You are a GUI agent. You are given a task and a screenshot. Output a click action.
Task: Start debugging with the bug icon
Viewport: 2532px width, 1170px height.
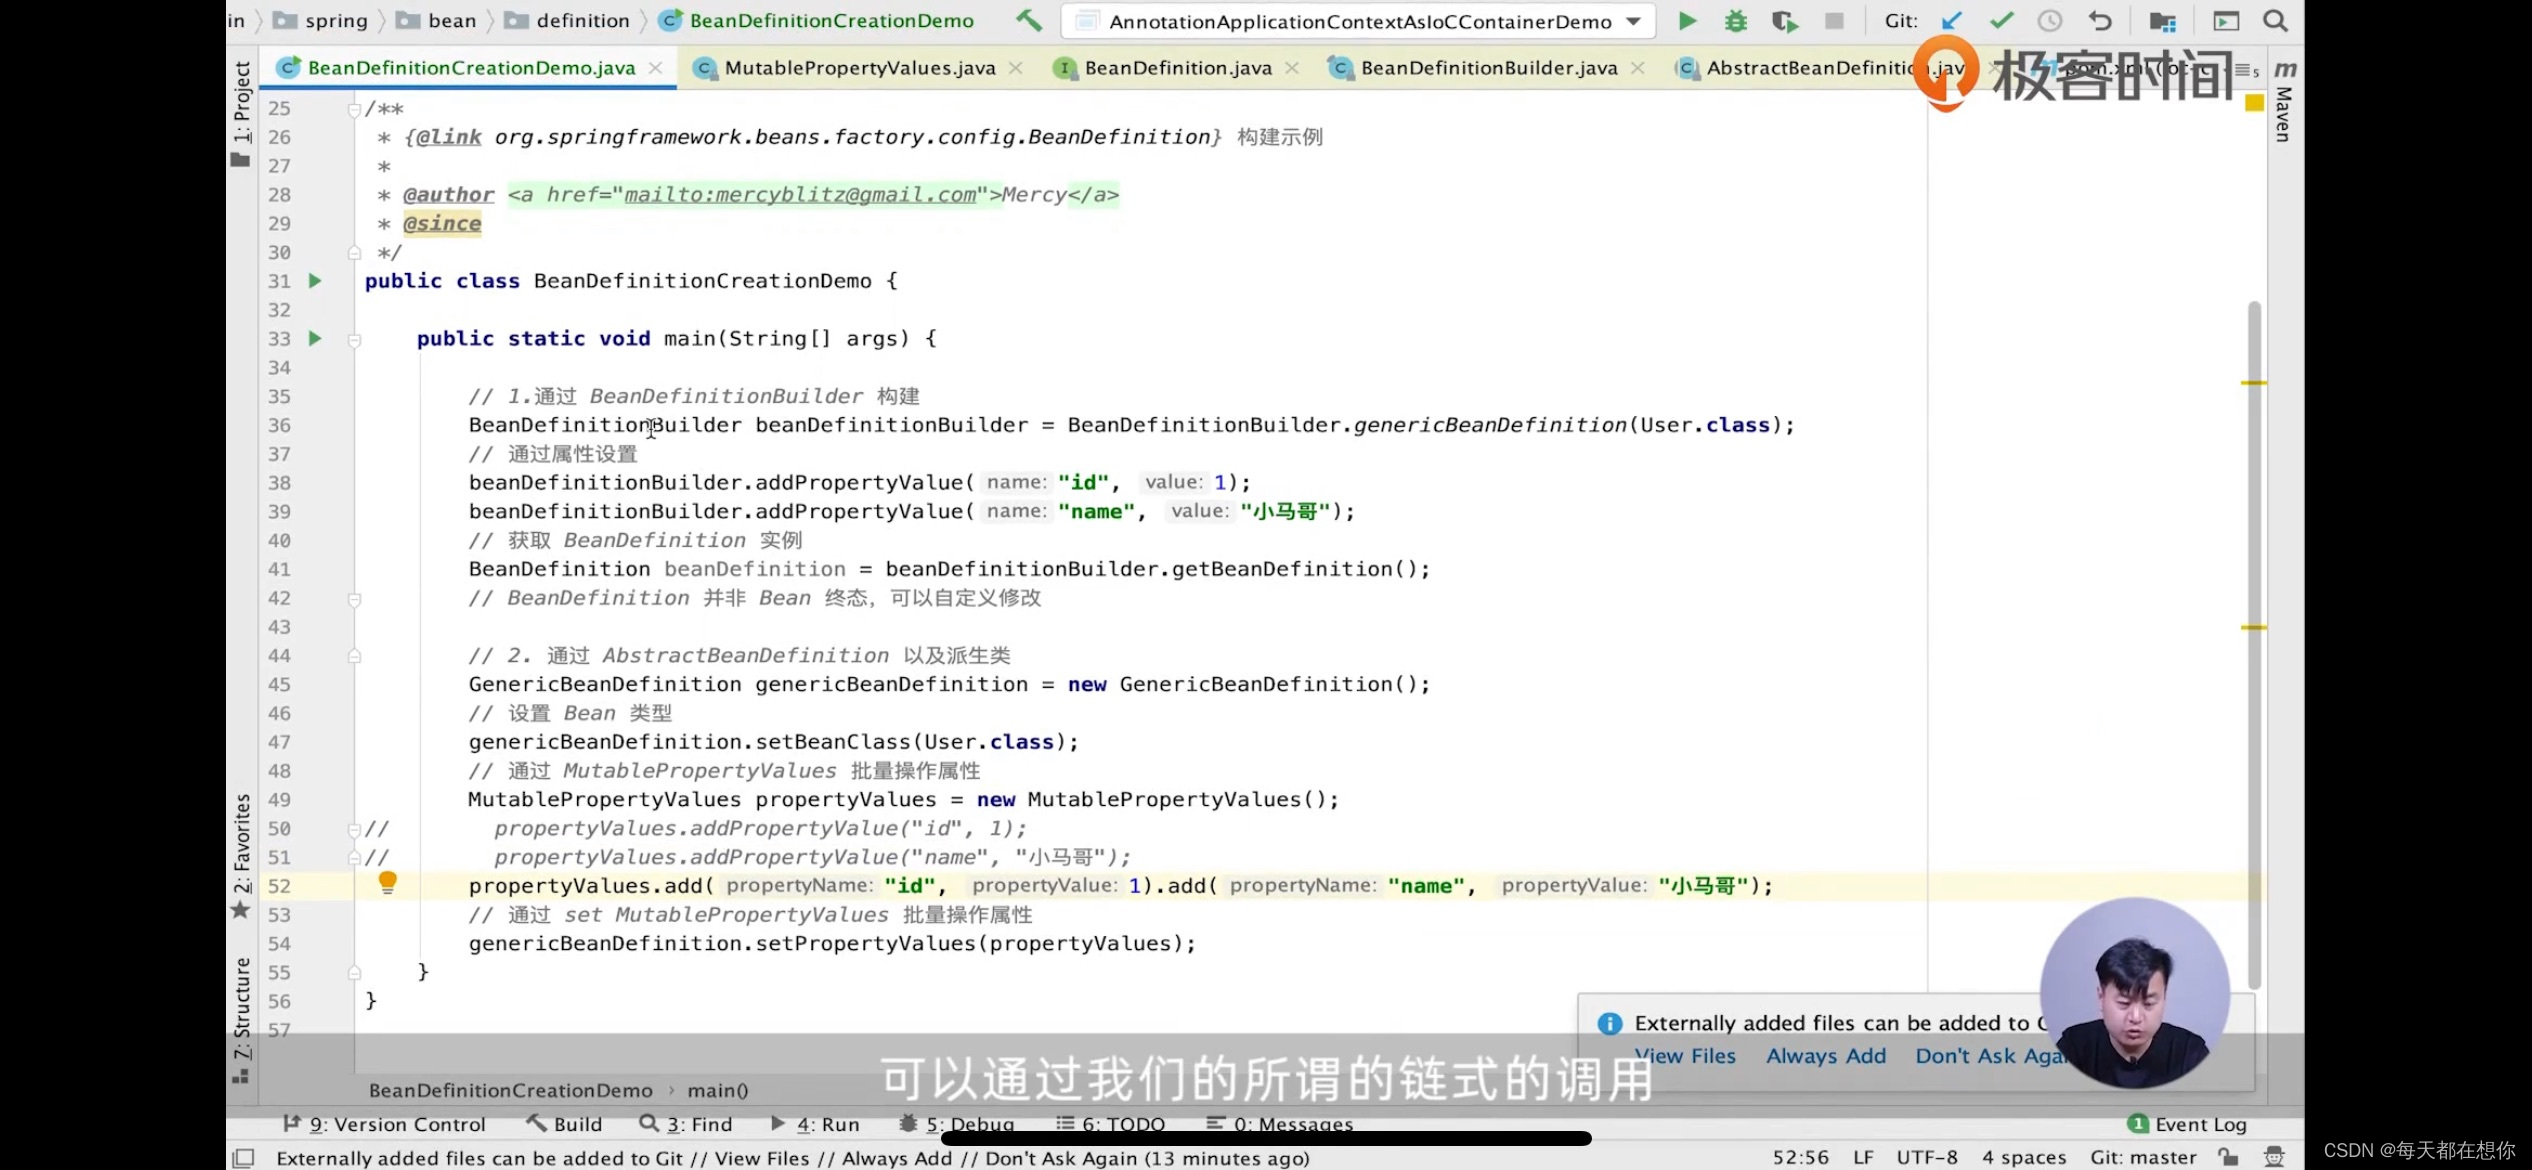coord(1736,21)
